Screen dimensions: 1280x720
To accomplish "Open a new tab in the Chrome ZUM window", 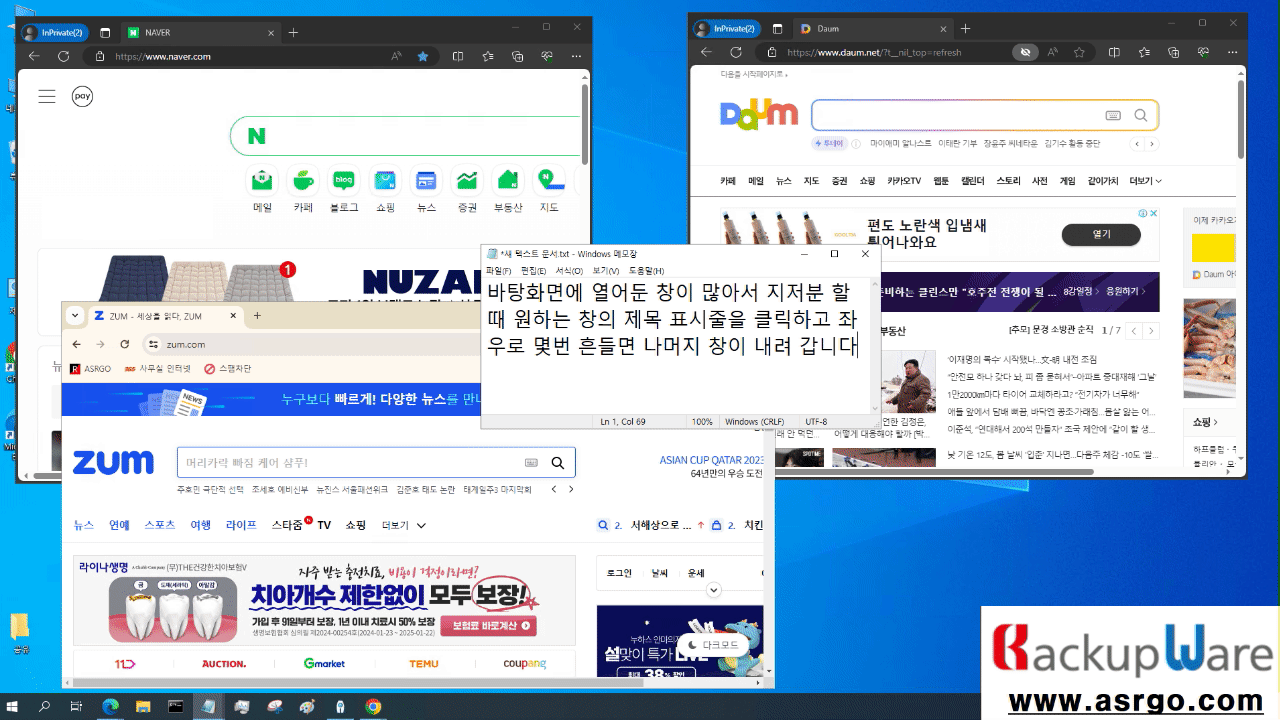I will coord(257,315).
